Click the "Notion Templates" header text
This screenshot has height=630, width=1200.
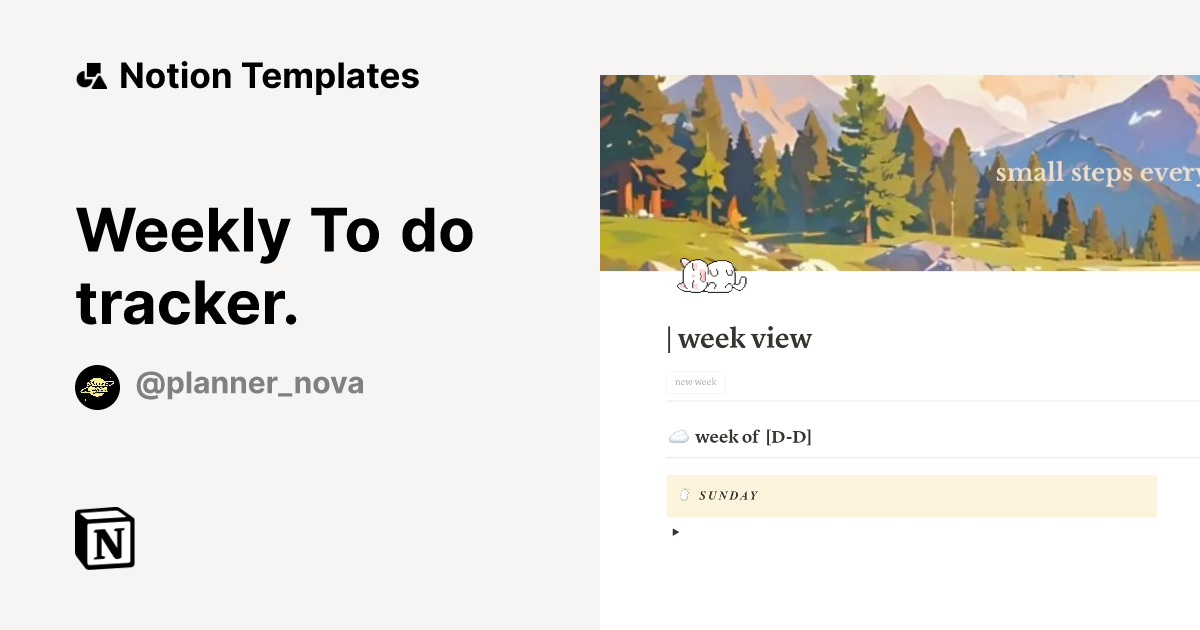point(270,75)
